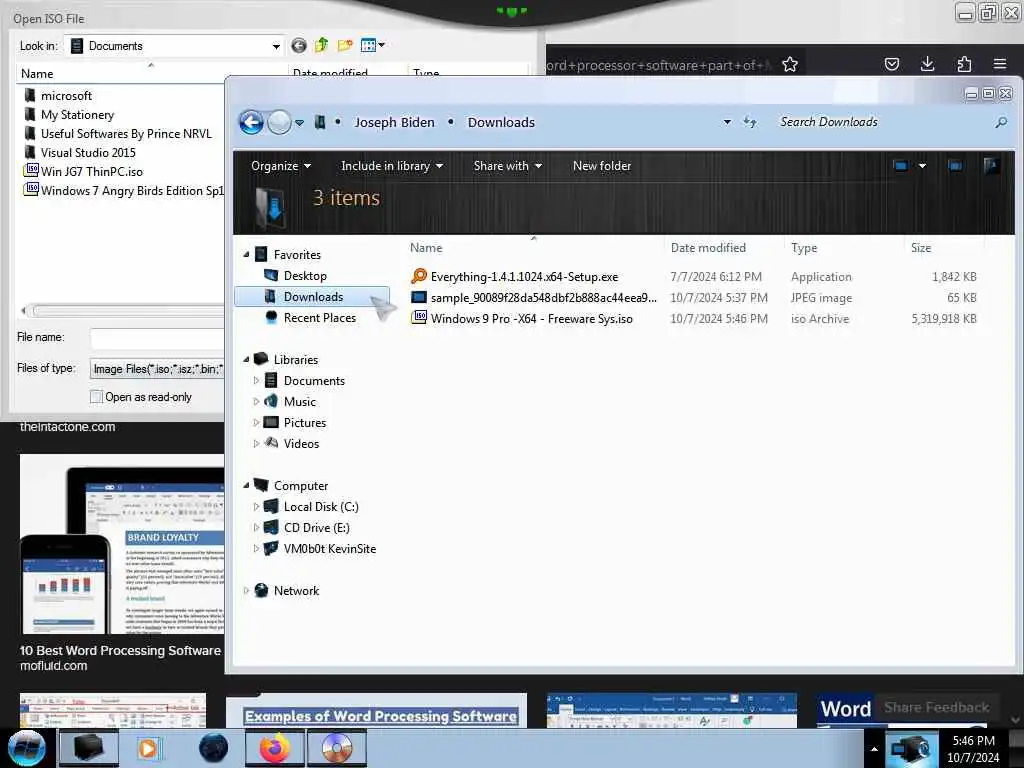
Task: Click go-back icon in Open ISO File dialog
Action: (298, 45)
